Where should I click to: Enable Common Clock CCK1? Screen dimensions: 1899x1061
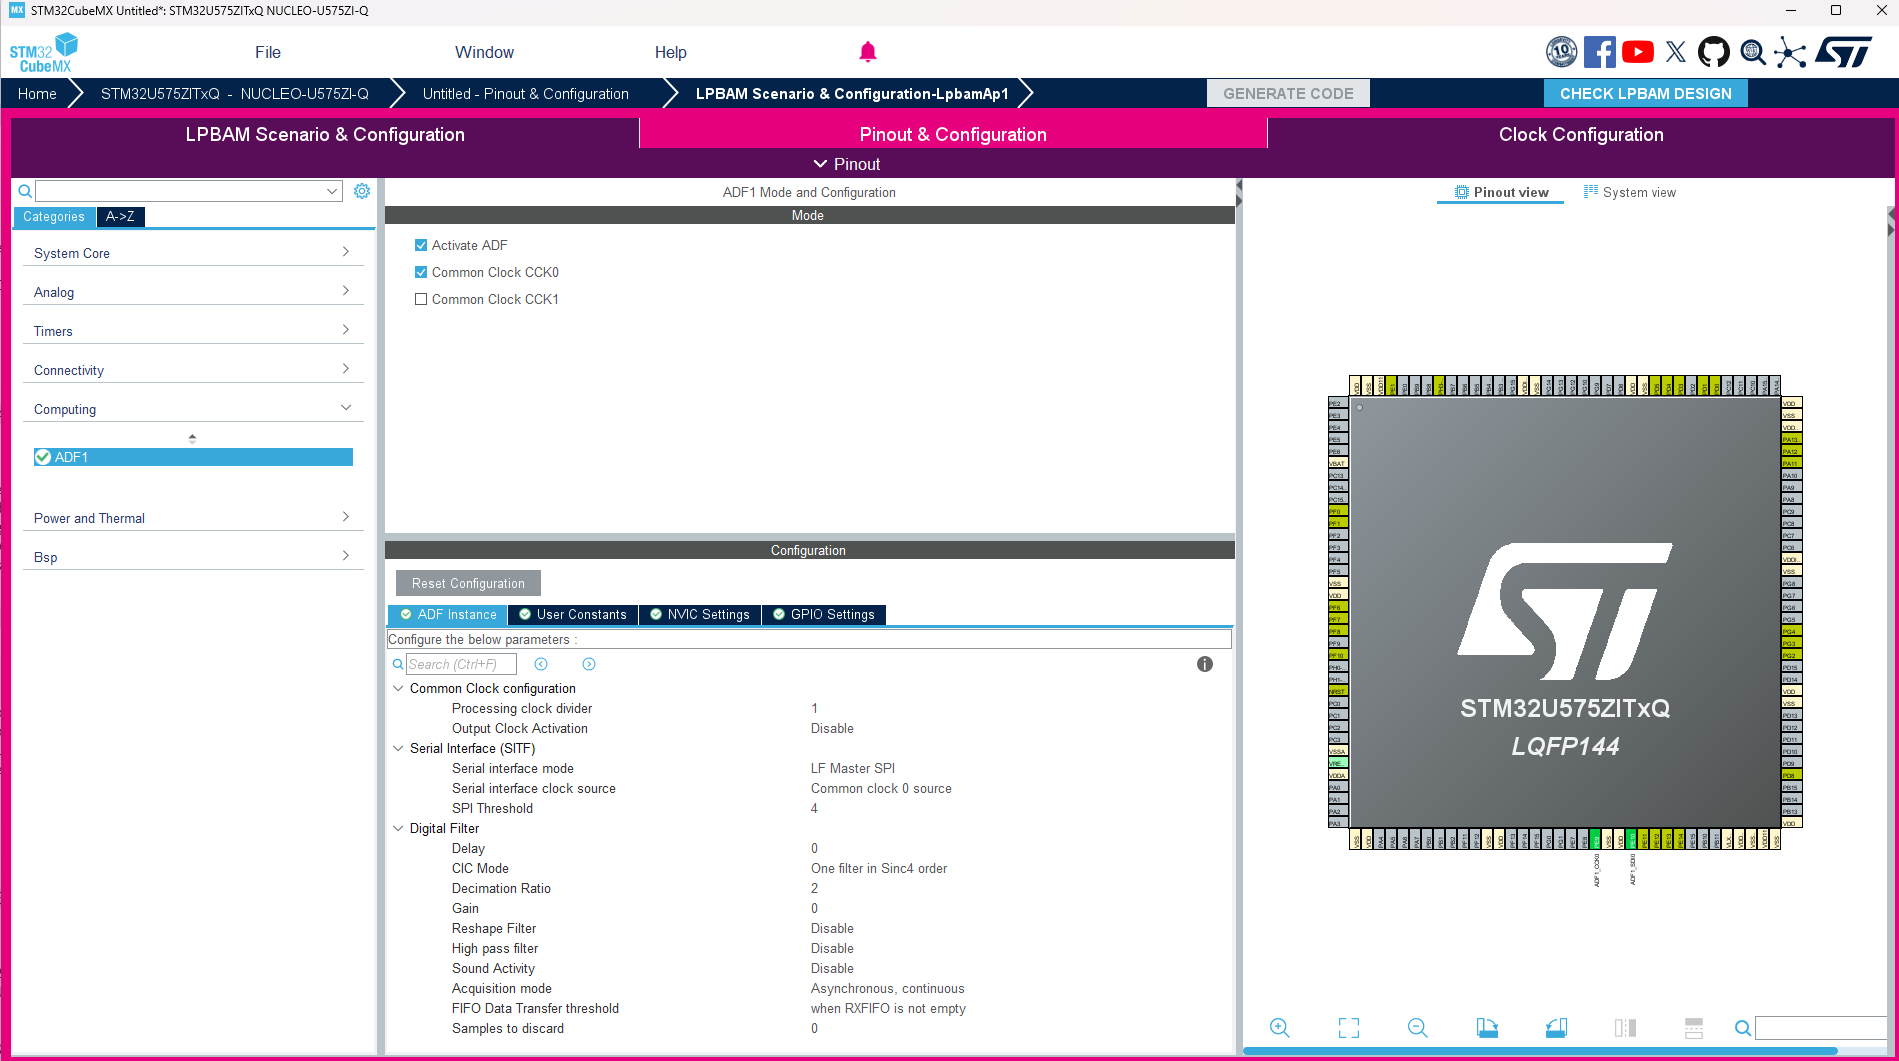click(421, 298)
